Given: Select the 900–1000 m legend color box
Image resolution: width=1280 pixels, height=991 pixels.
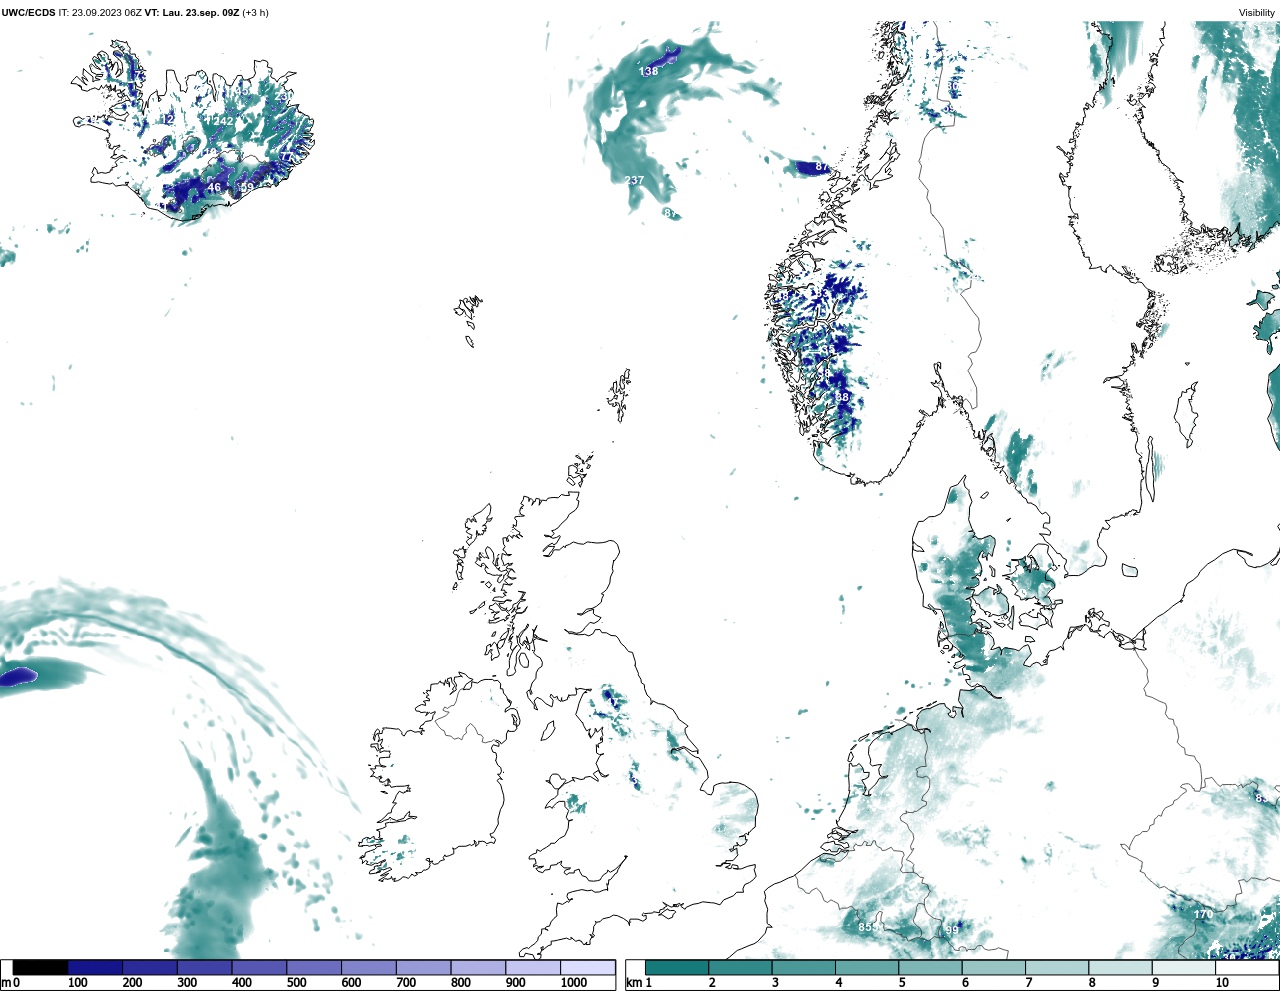Looking at the screenshot, I should point(532,967).
